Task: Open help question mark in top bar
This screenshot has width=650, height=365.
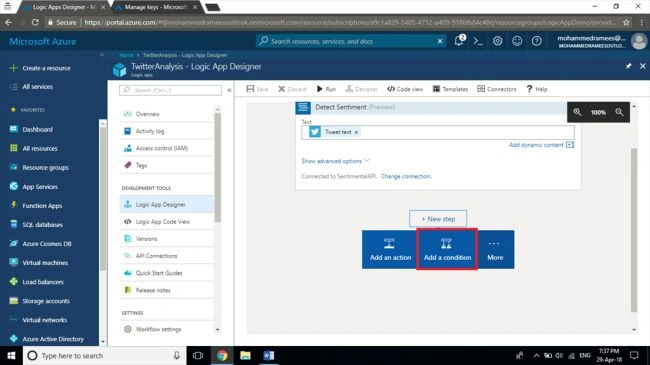Action: tap(536, 41)
